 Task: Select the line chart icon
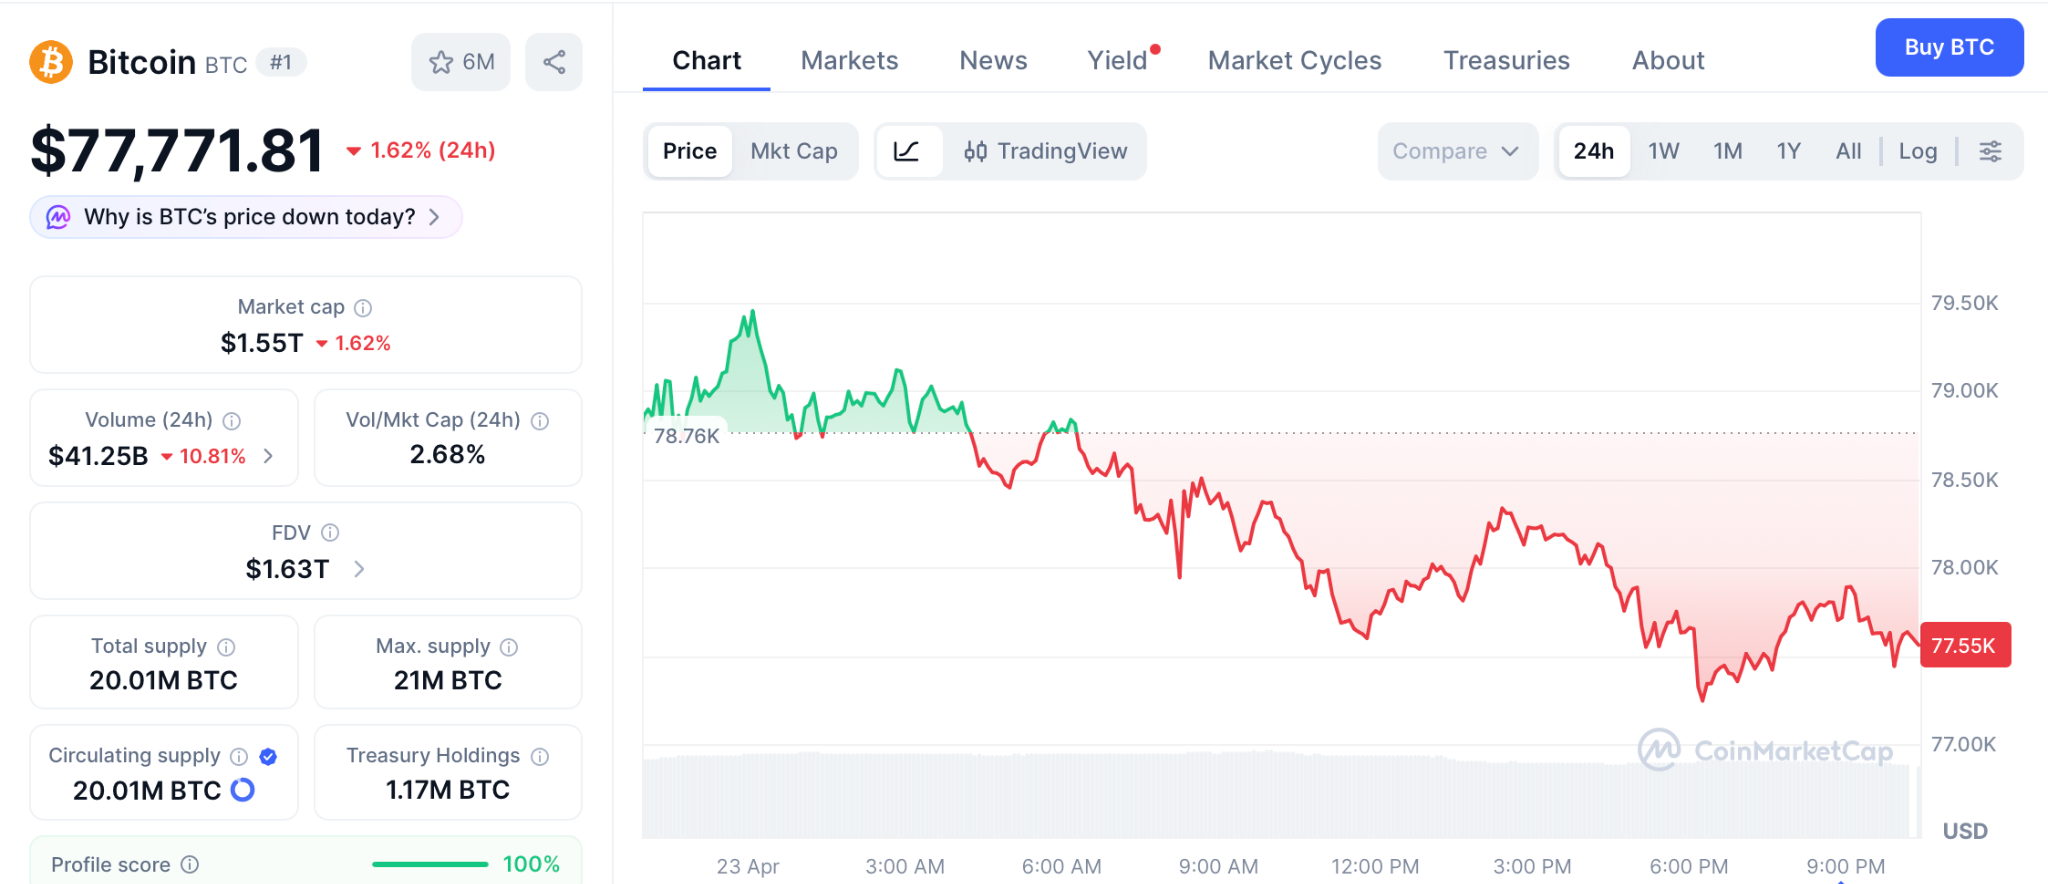coord(907,151)
